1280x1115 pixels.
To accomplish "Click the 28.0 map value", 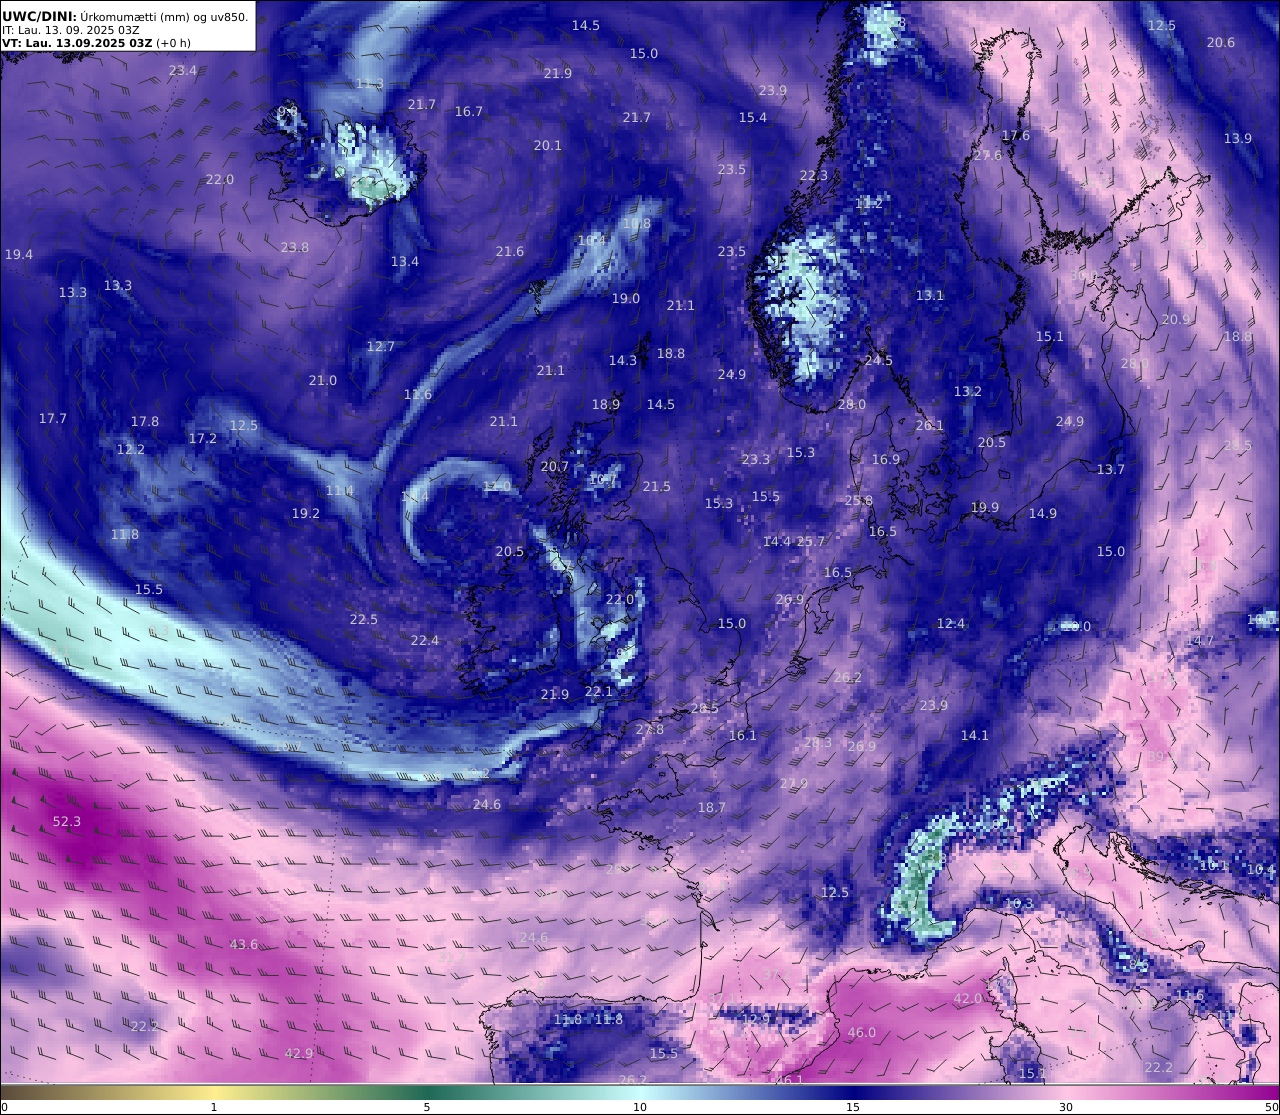I will (852, 404).
